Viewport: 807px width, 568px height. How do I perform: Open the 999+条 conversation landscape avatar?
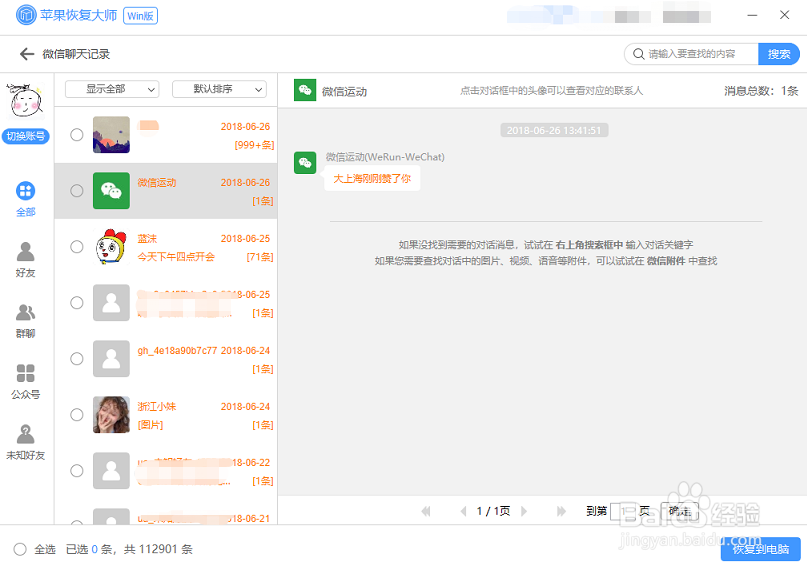pos(111,135)
